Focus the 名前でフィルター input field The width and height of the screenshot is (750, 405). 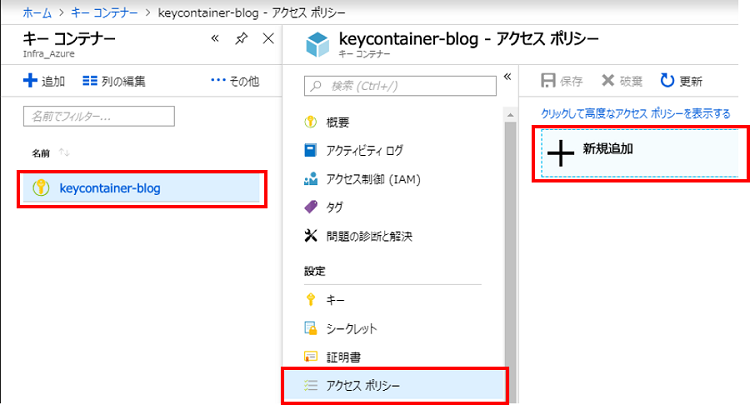point(99,116)
